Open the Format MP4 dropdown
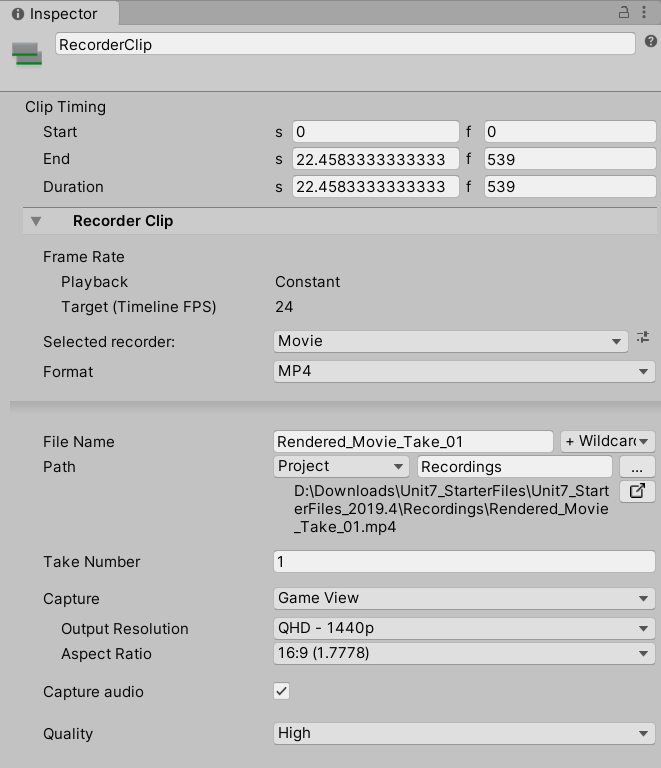 pyautogui.click(x=464, y=371)
